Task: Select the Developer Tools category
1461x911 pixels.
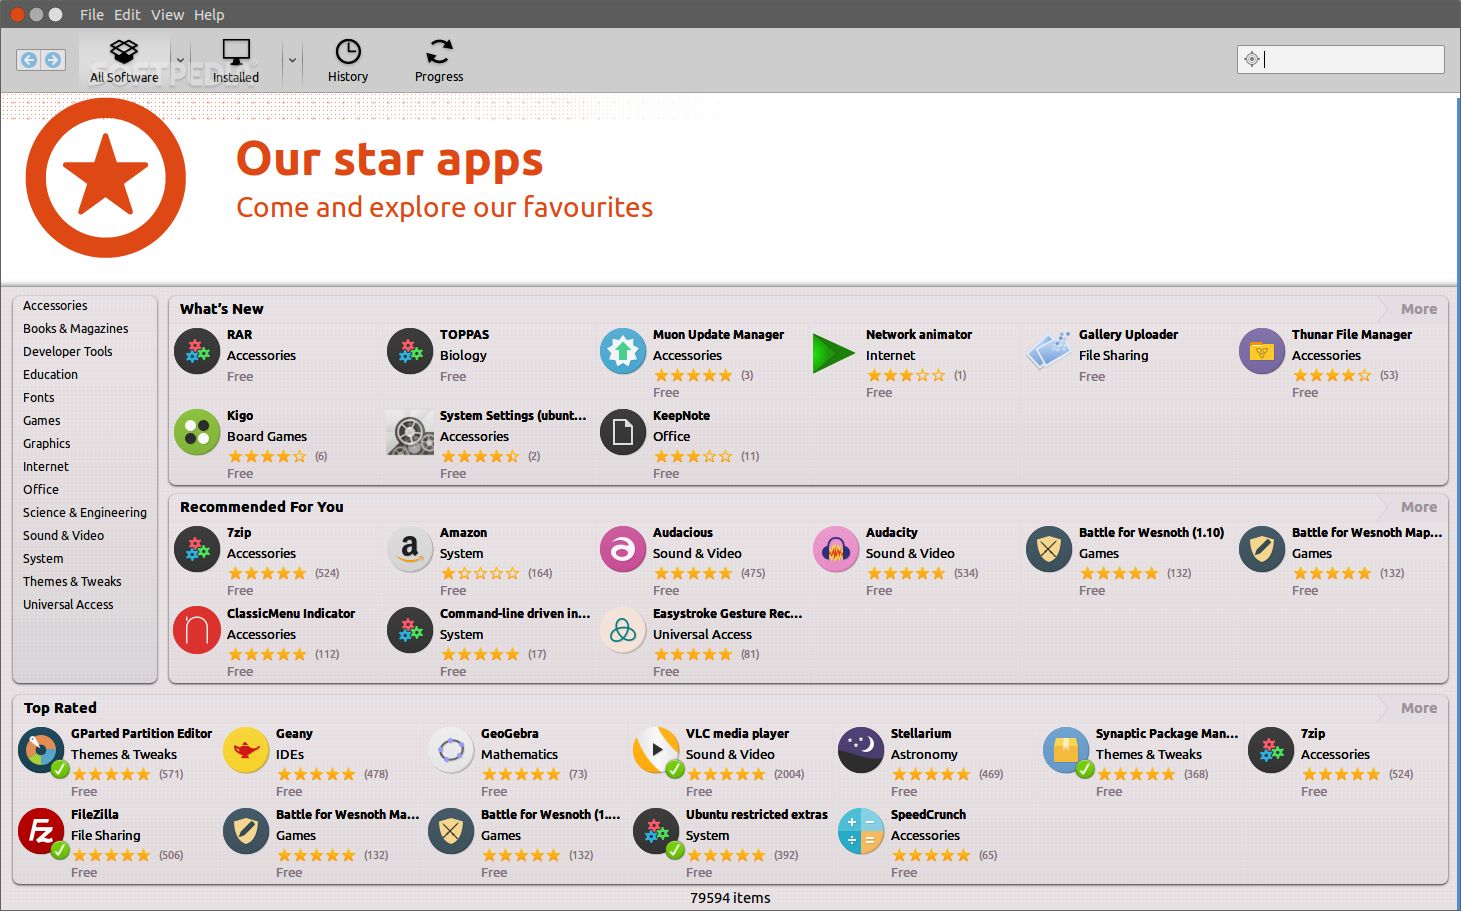Action: [68, 352]
